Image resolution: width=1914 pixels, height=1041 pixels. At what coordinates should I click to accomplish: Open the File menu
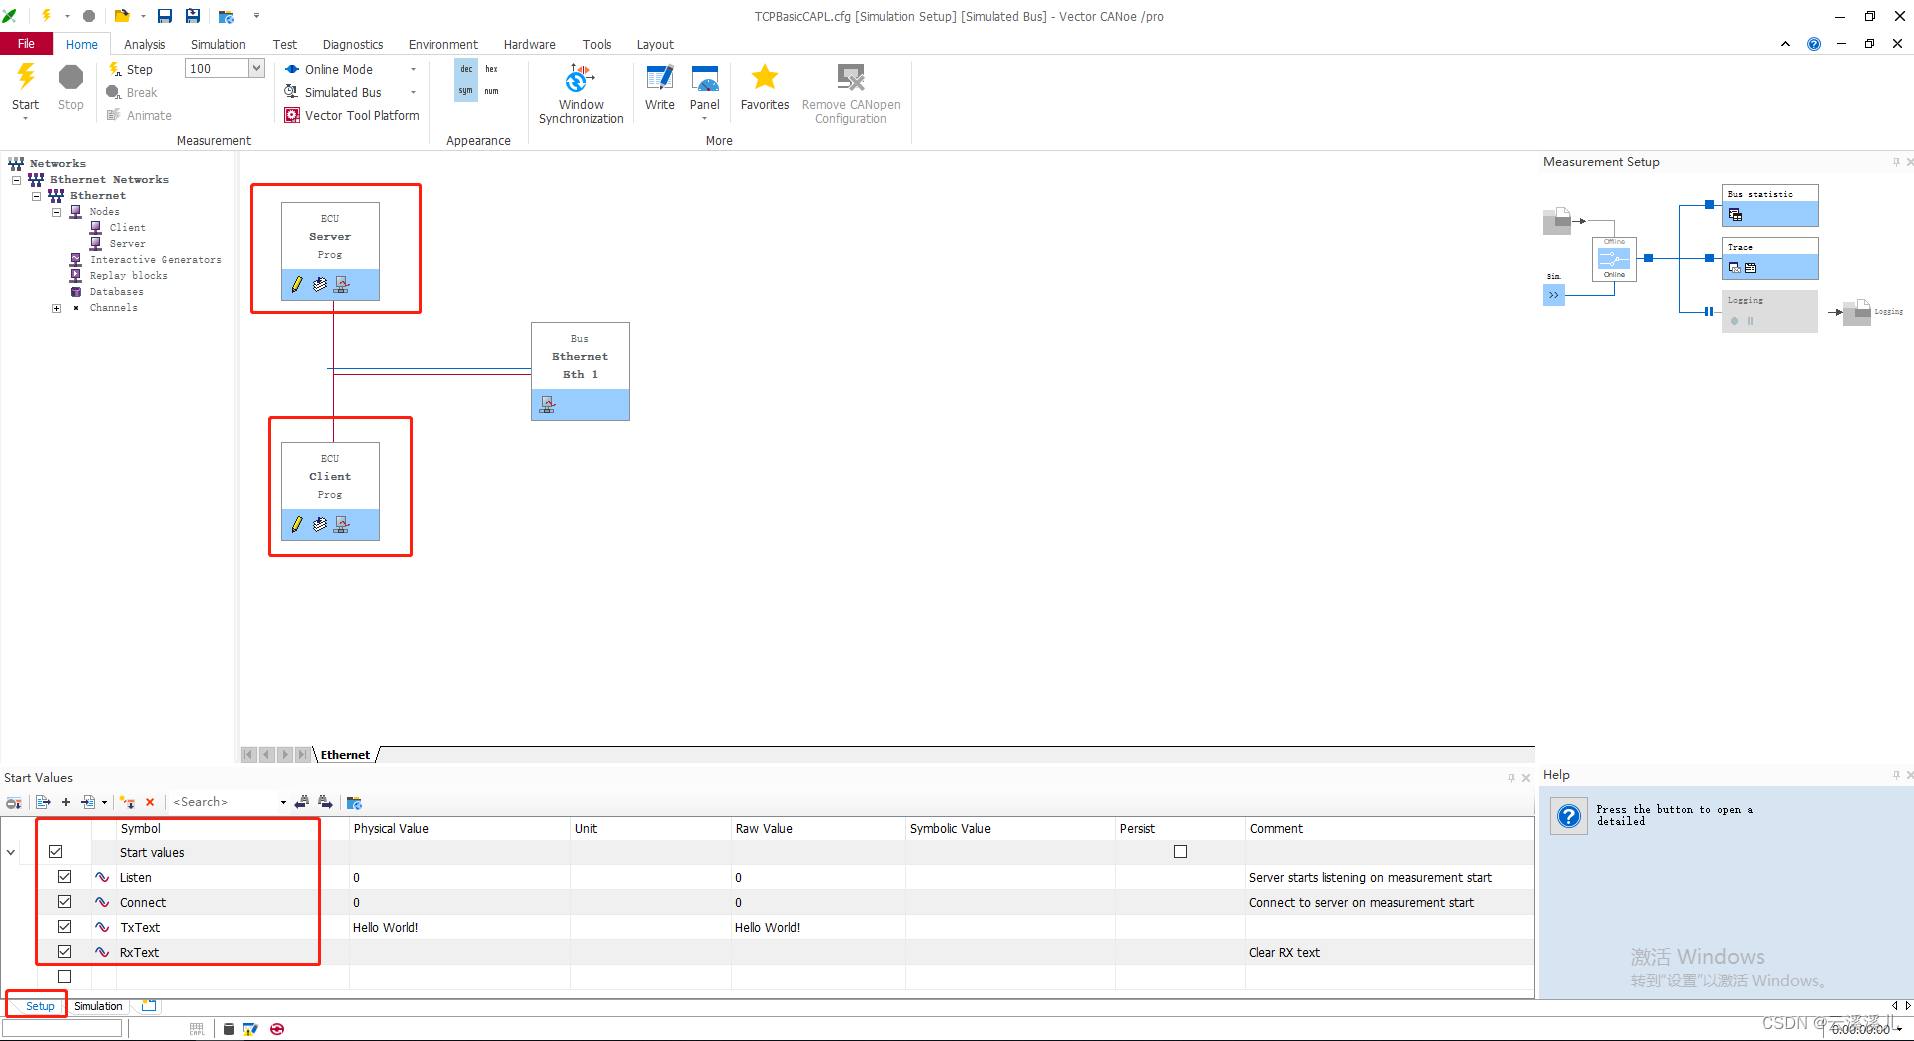26,44
